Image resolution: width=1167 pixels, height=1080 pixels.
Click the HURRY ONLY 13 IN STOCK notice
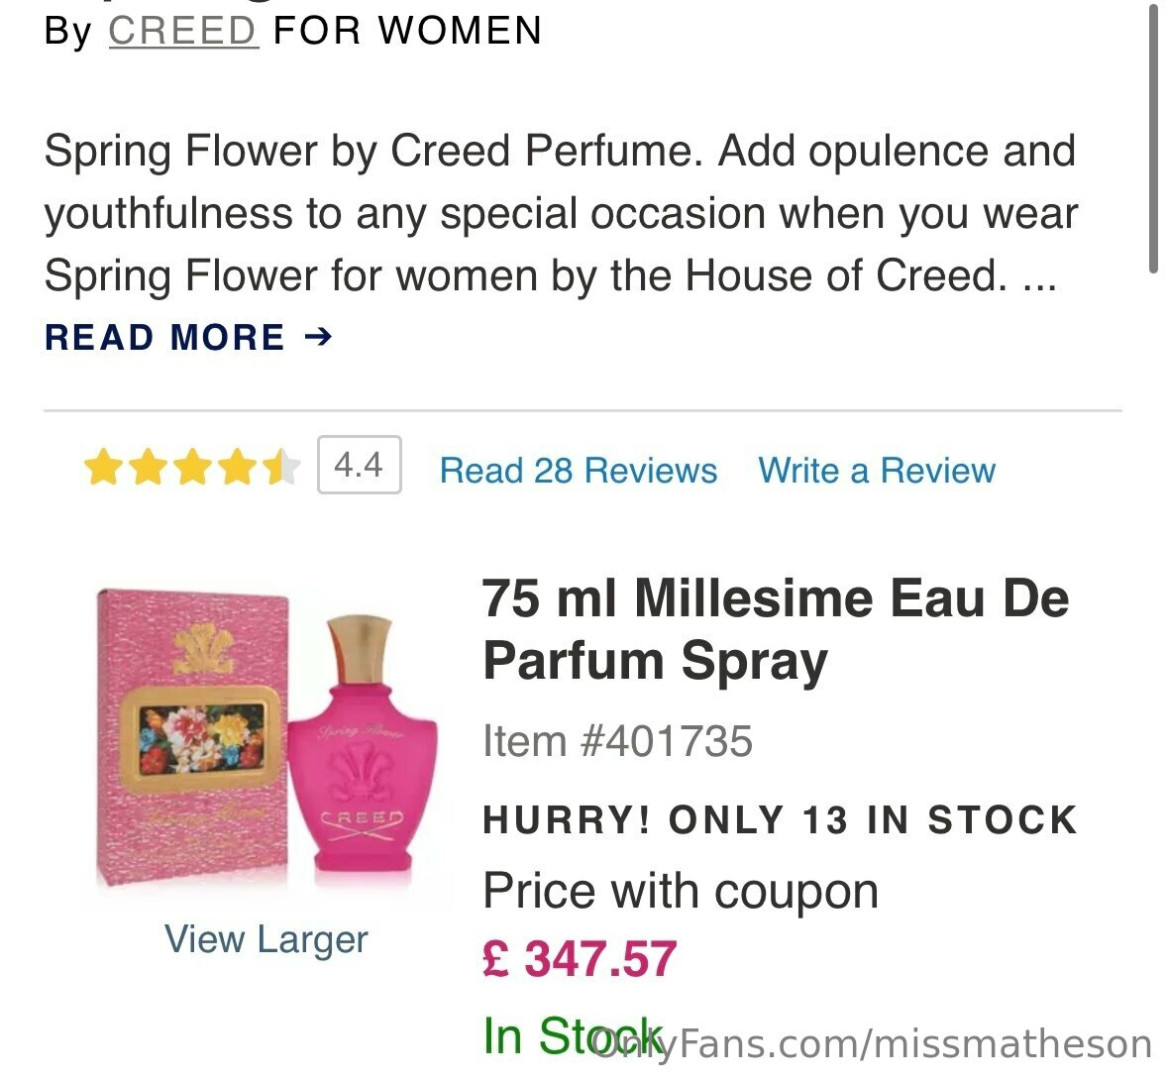click(x=779, y=820)
